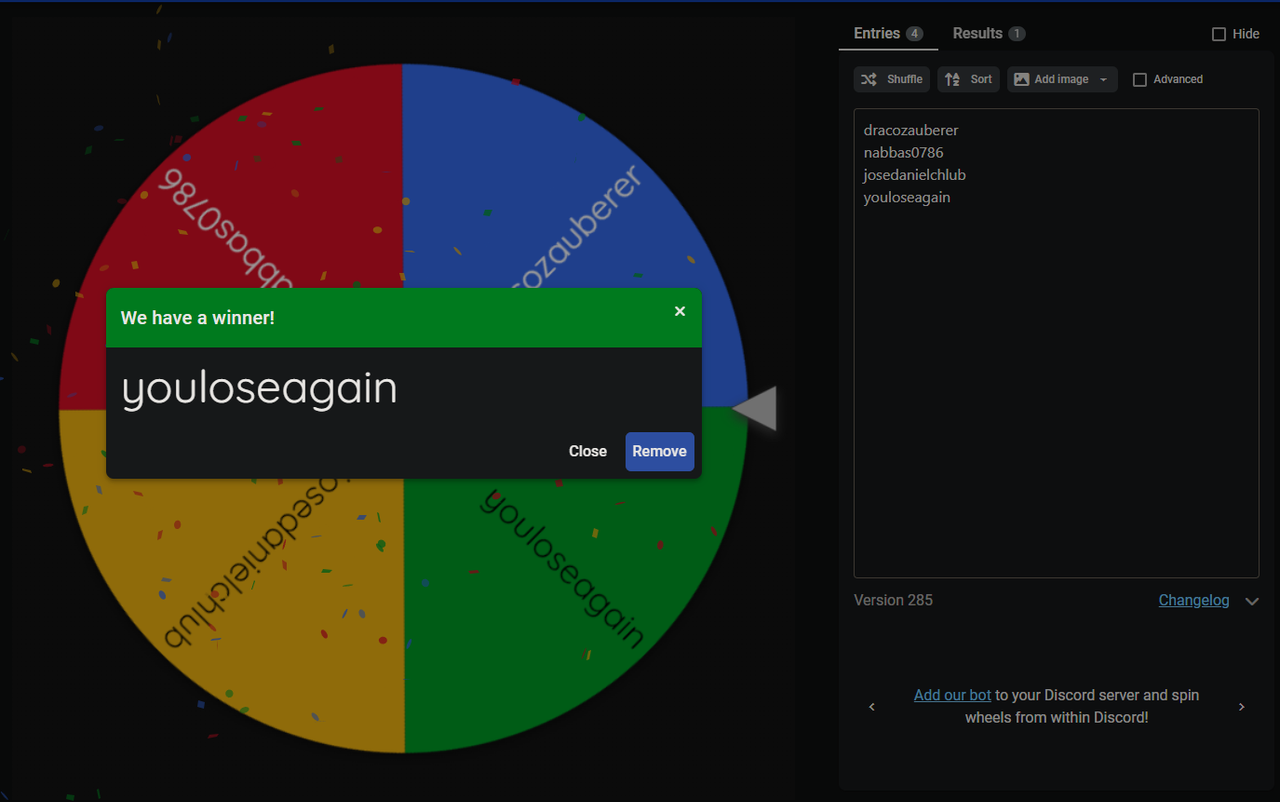Screen dimensions: 1280x802
Task: Expand the changelog chevron beside Version
Action: (x=1252, y=601)
